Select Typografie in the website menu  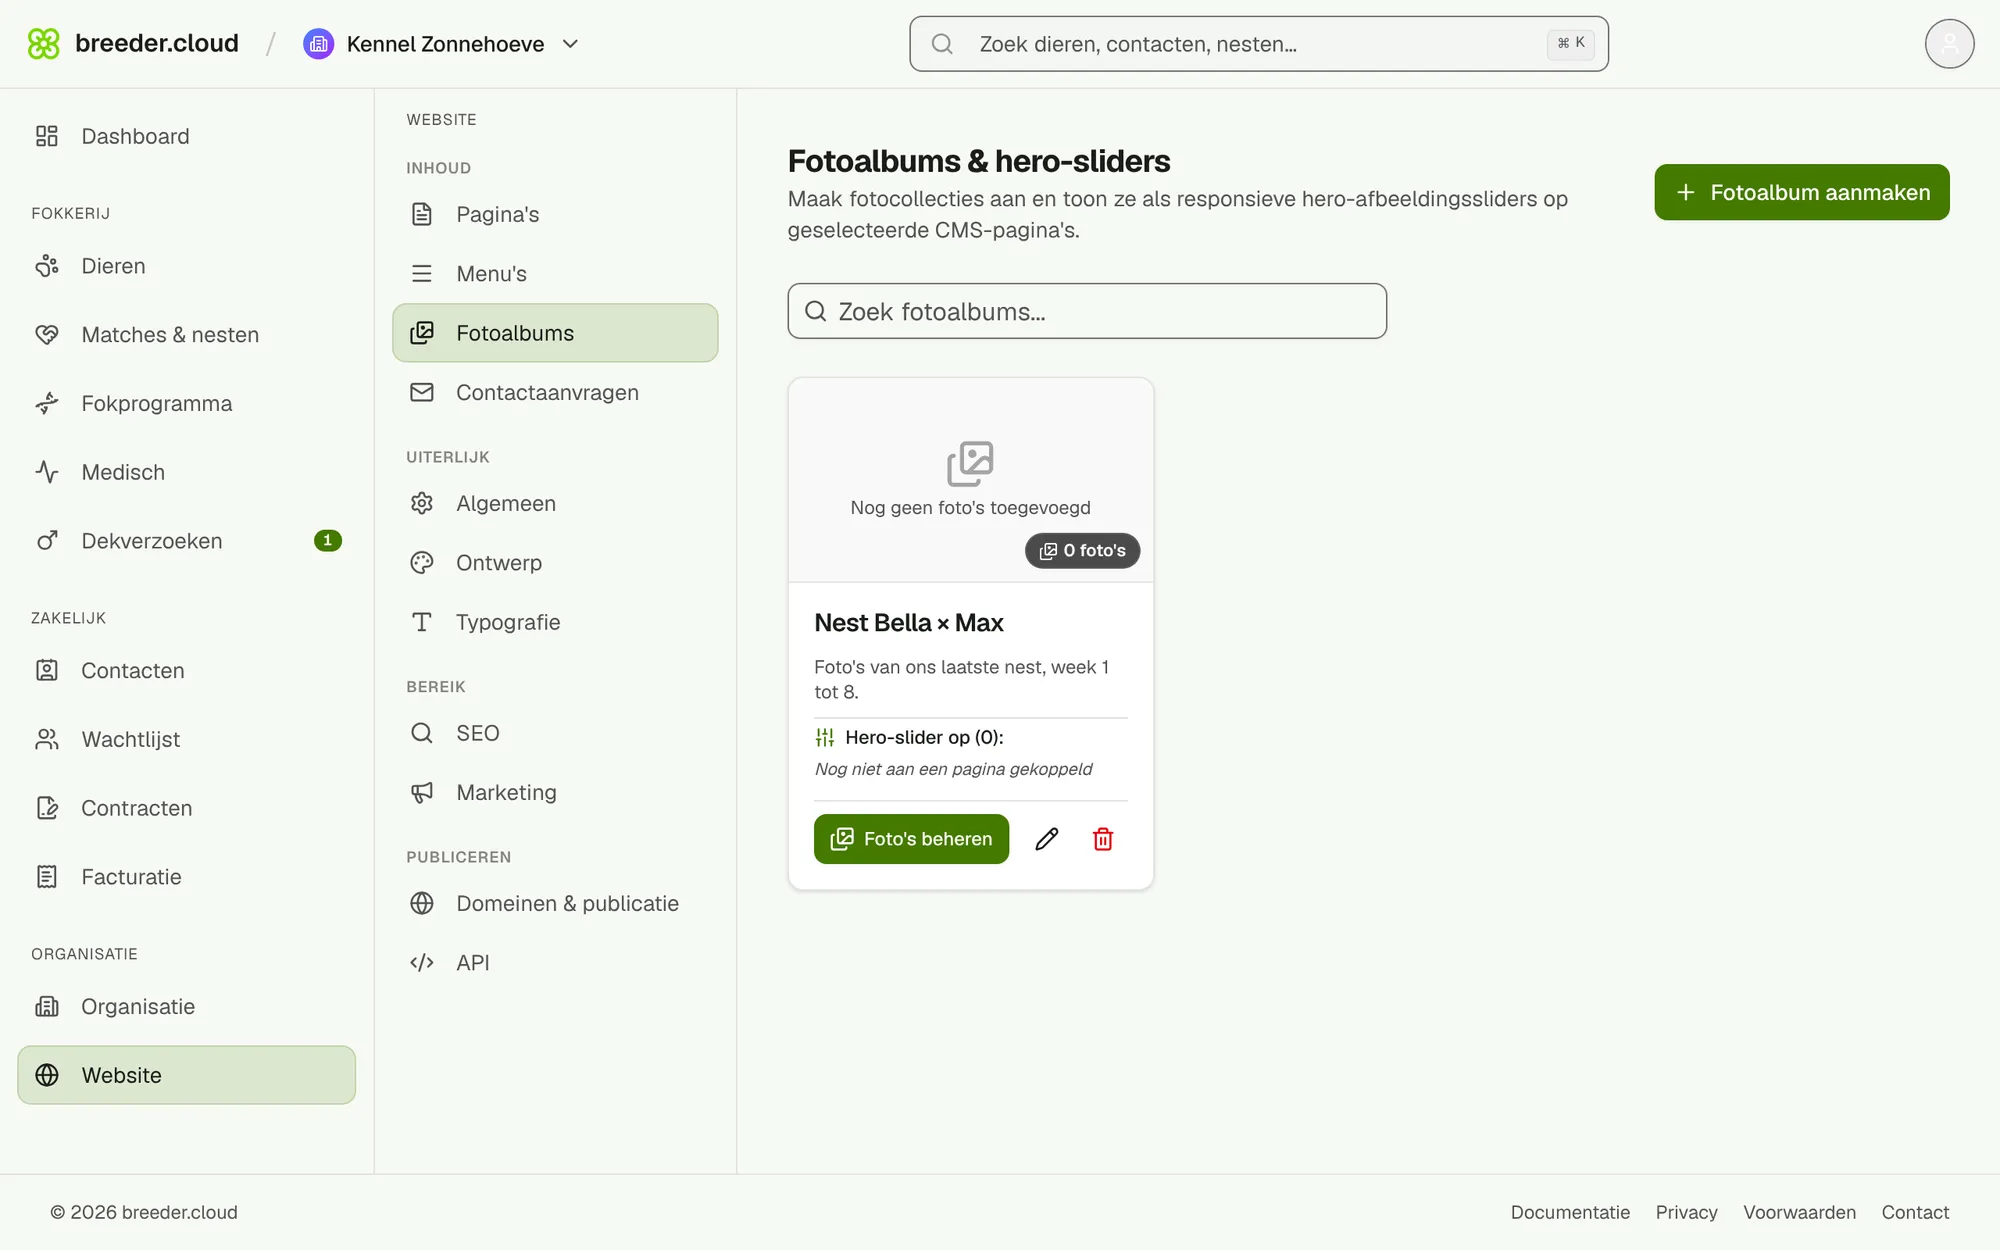pos(555,622)
